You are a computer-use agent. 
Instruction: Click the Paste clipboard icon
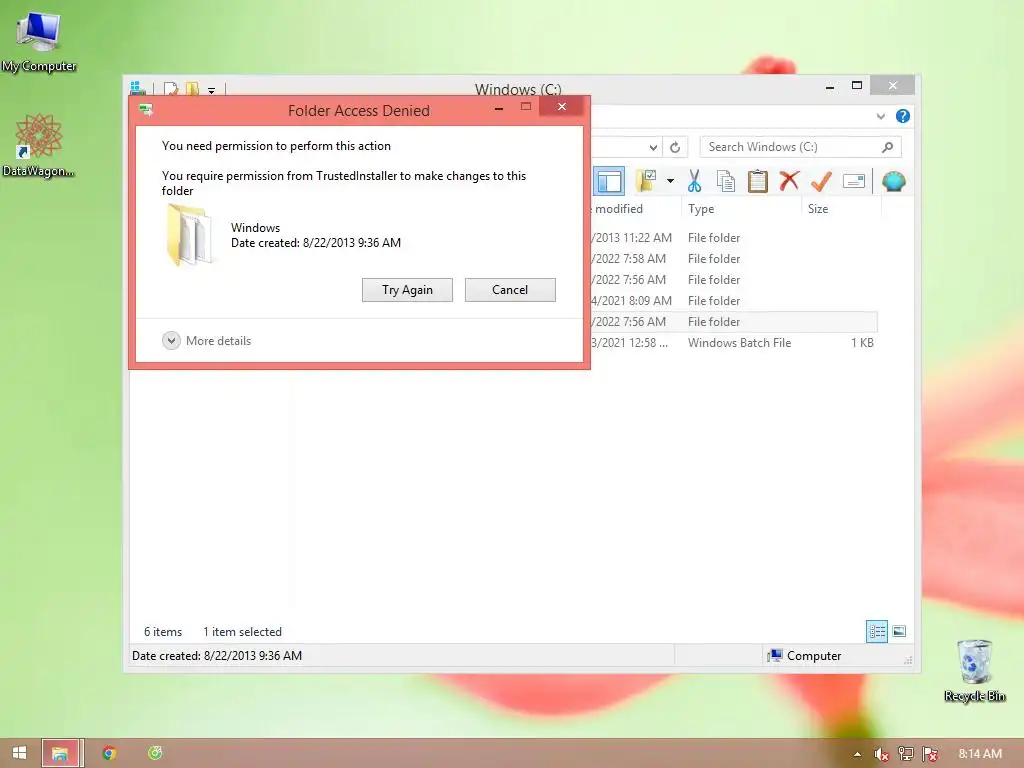(x=758, y=181)
